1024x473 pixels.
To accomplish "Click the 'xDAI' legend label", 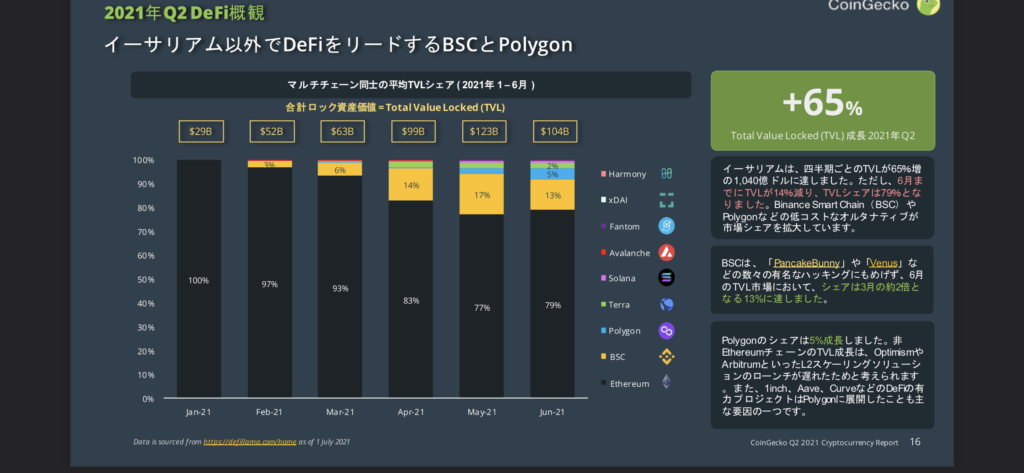I will [618, 201].
